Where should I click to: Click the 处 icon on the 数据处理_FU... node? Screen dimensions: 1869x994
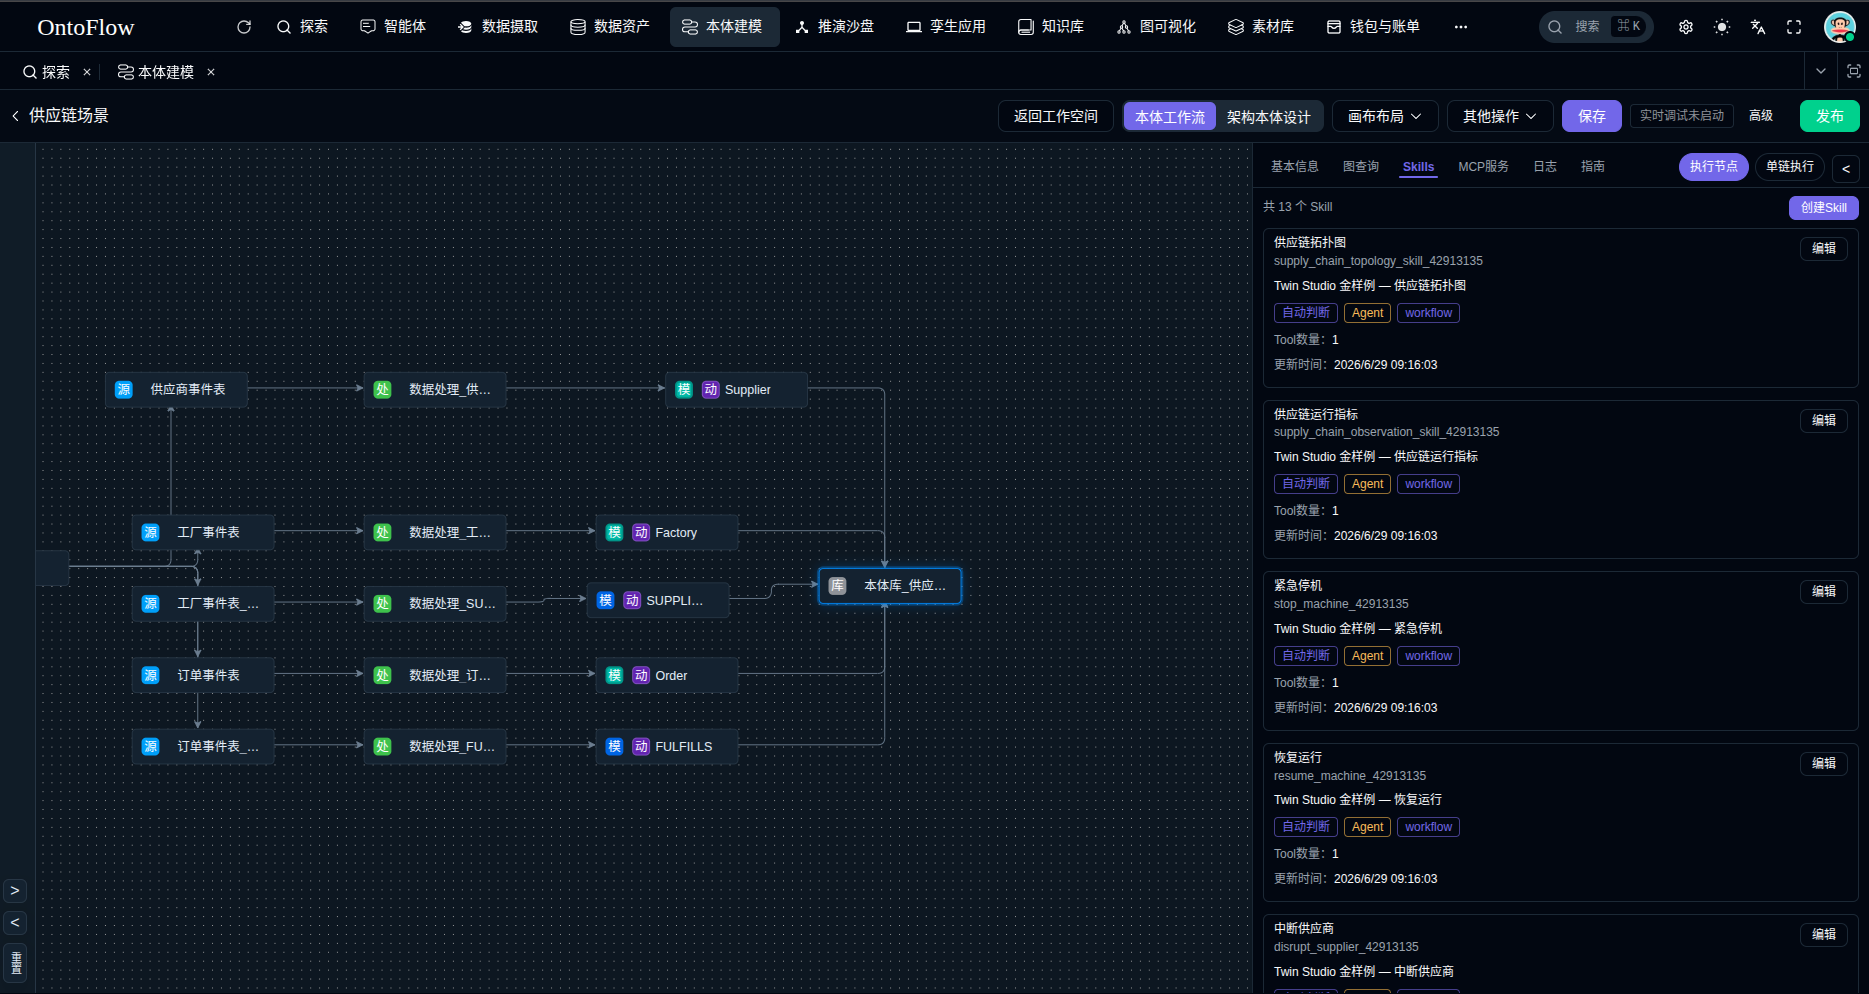pos(383,747)
